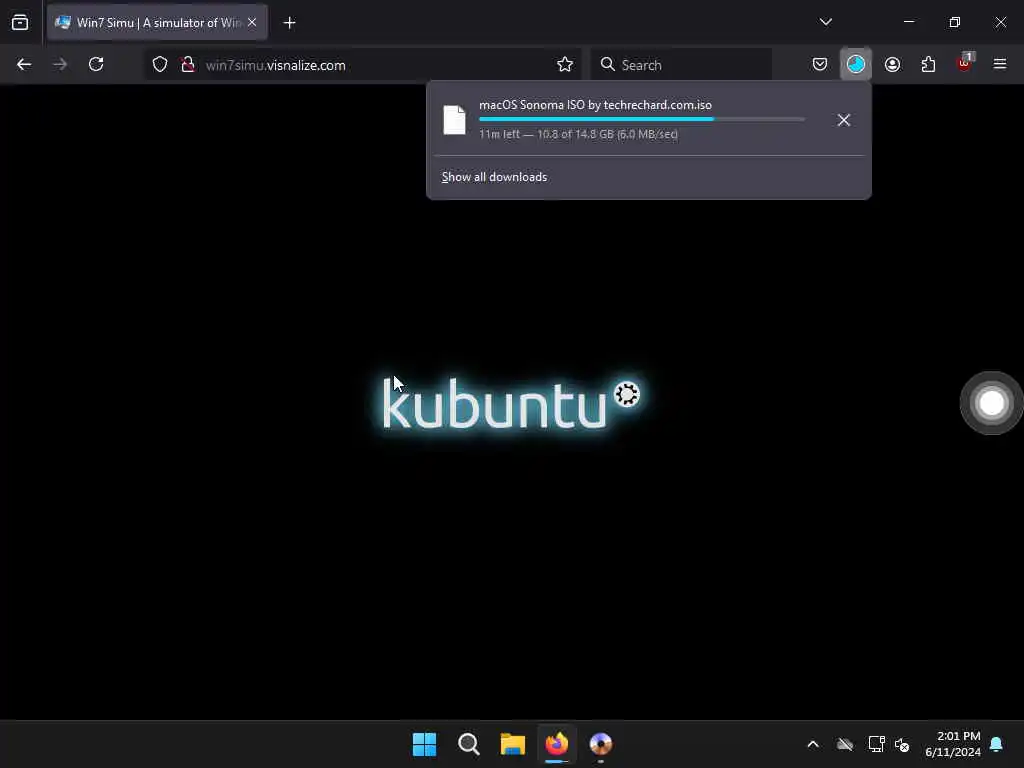Open the cloud sync tray icon

845,744
